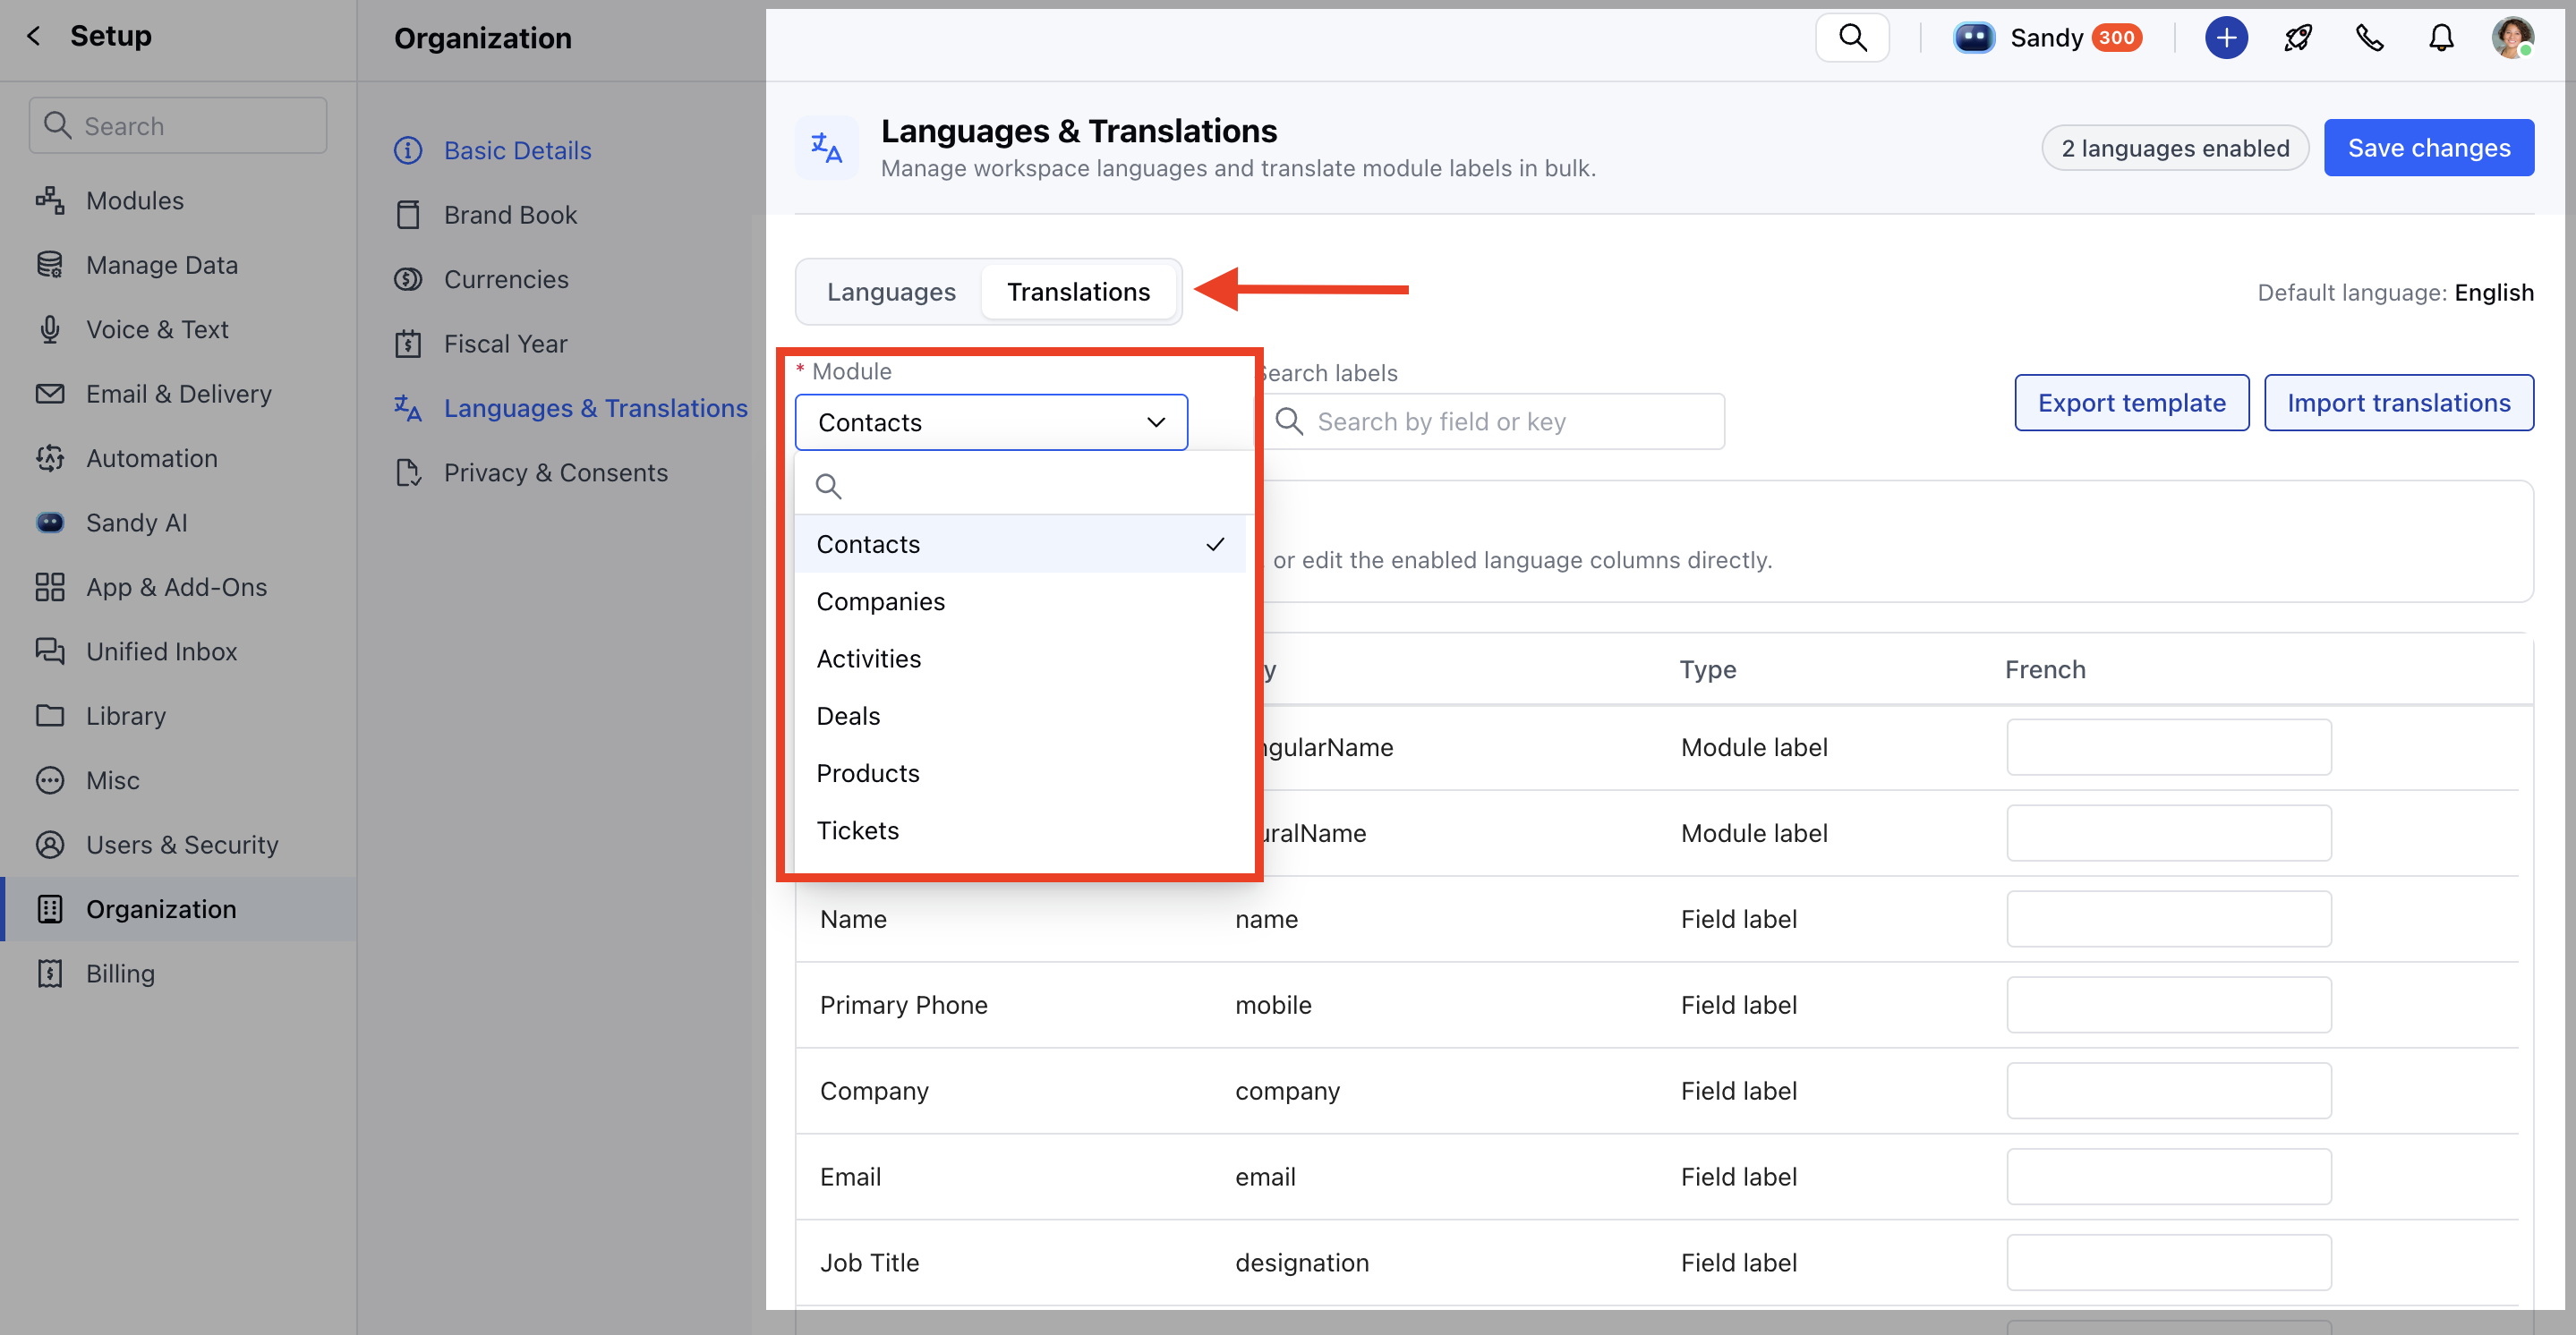Select Deals in module list
The width and height of the screenshot is (2576, 1335).
click(x=1020, y=716)
